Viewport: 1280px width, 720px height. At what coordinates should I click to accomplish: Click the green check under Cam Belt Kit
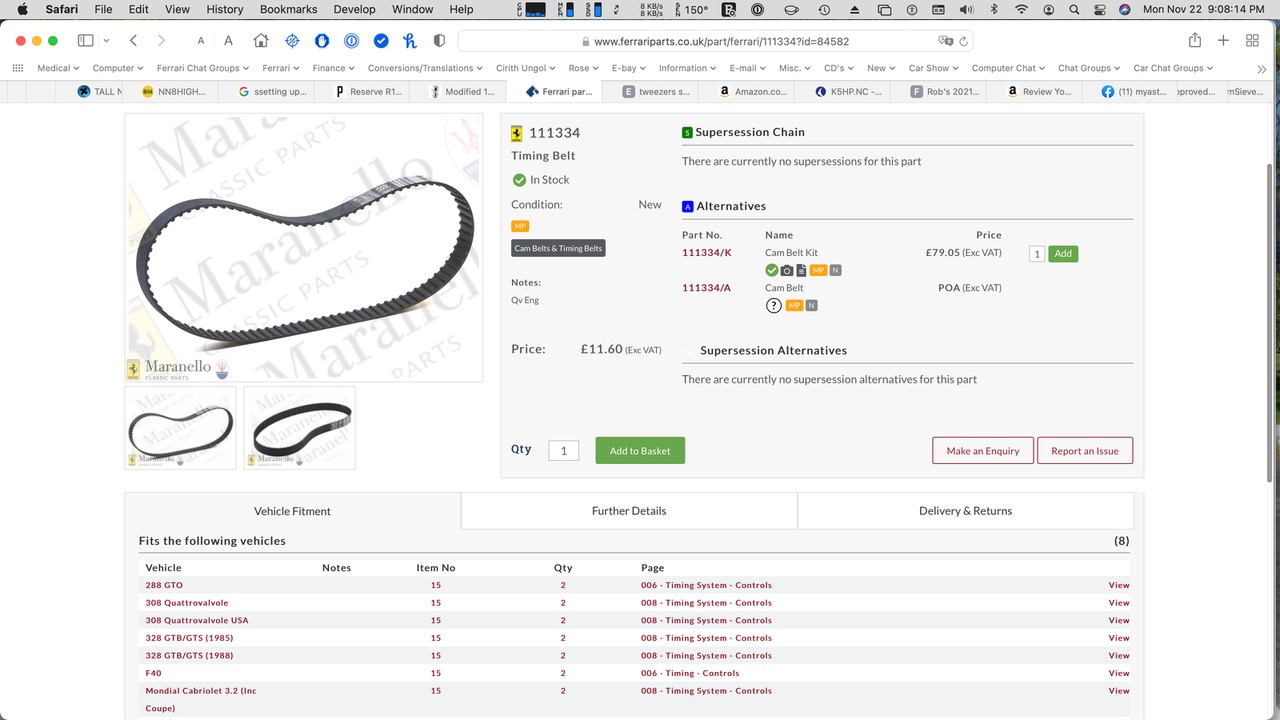point(772,271)
